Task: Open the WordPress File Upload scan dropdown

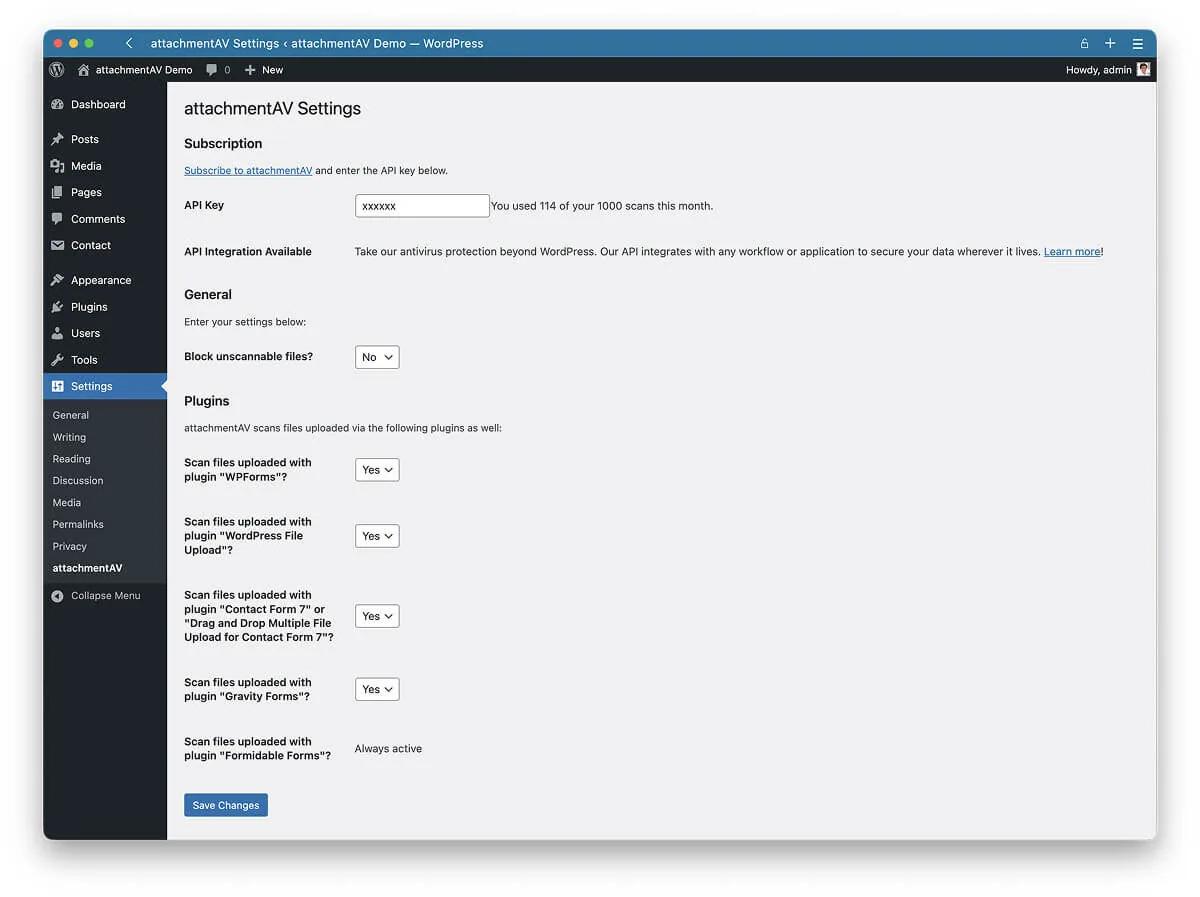Action: click(x=377, y=536)
